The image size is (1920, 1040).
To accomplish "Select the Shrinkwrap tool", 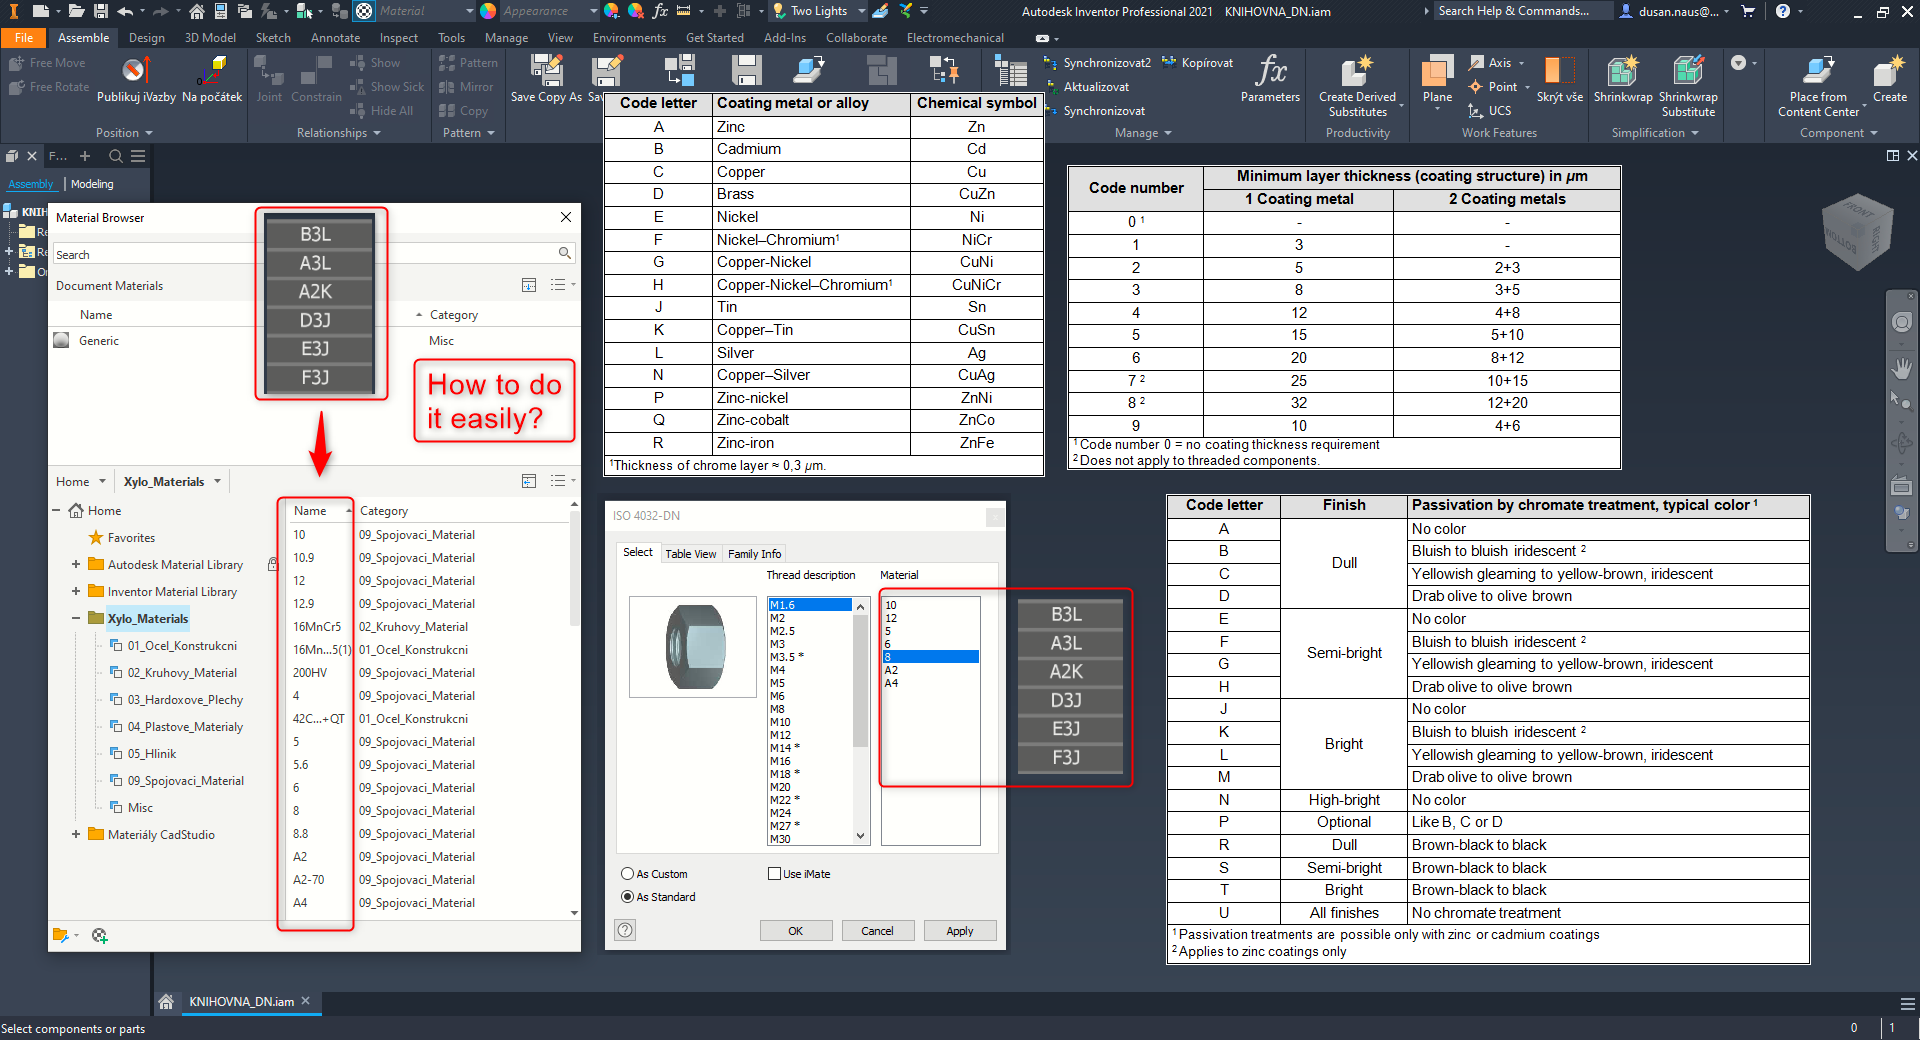I will 1622,80.
